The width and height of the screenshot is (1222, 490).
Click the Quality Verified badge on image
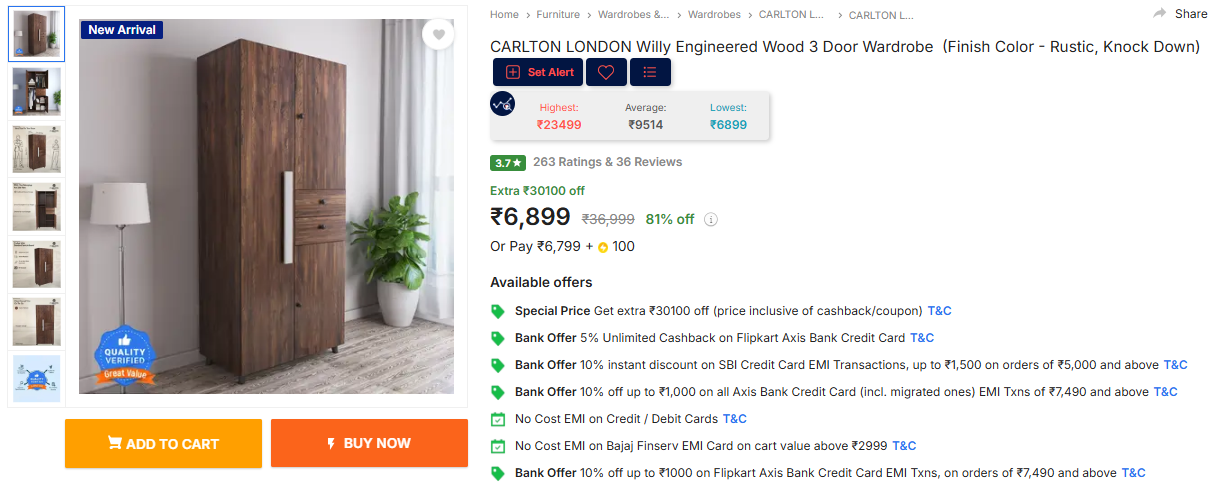(x=125, y=356)
